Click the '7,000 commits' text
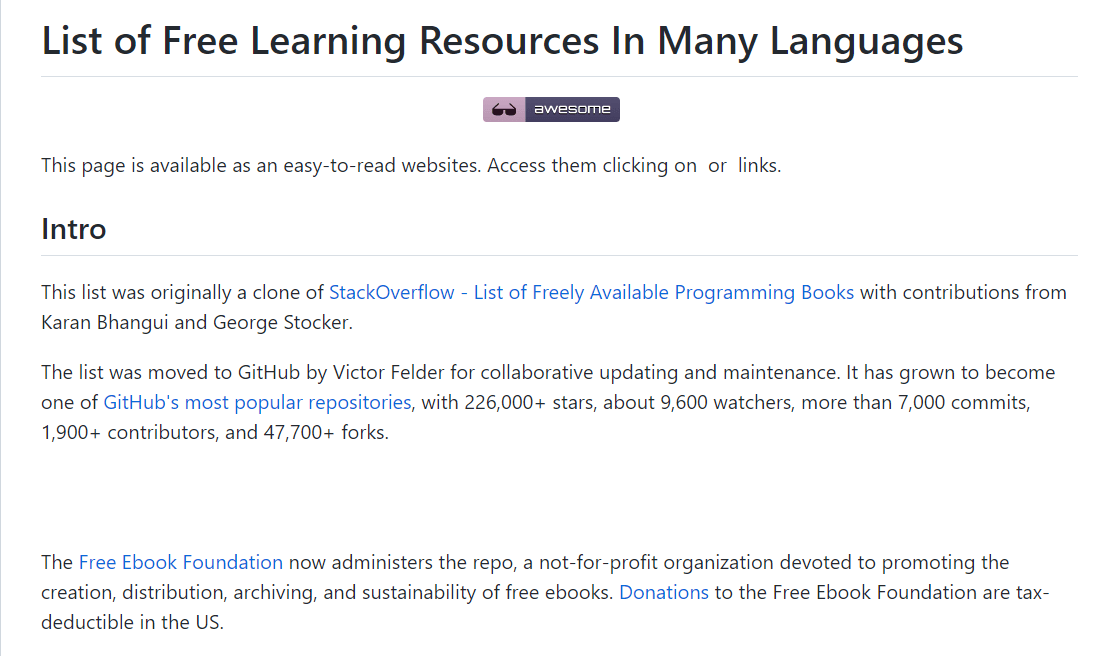Image resolution: width=1115 pixels, height=656 pixels. (x=970, y=403)
